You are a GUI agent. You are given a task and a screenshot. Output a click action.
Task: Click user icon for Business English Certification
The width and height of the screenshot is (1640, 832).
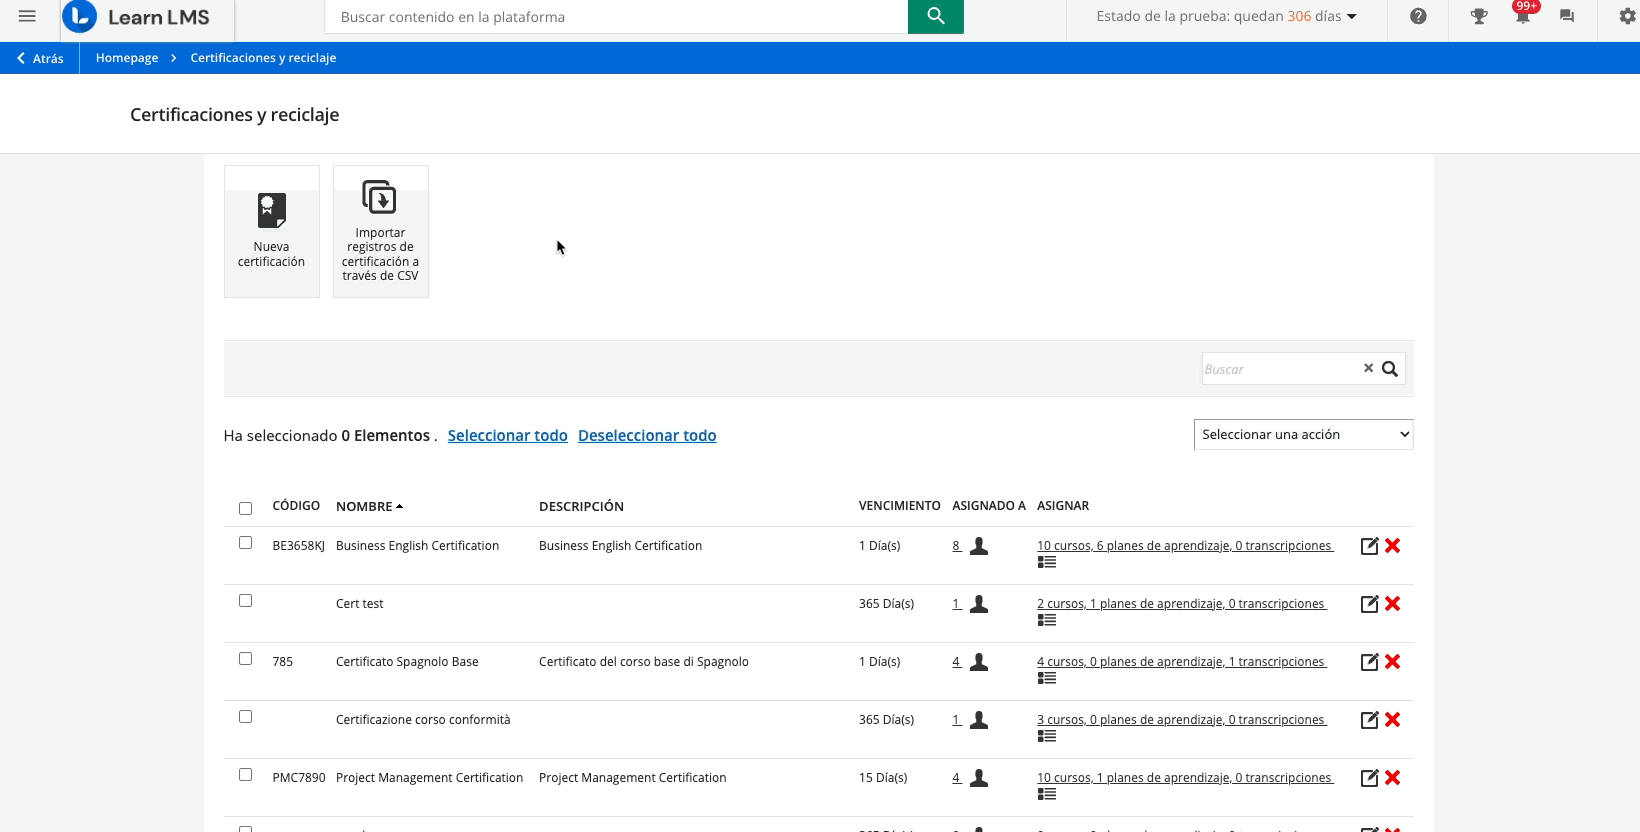(x=979, y=545)
